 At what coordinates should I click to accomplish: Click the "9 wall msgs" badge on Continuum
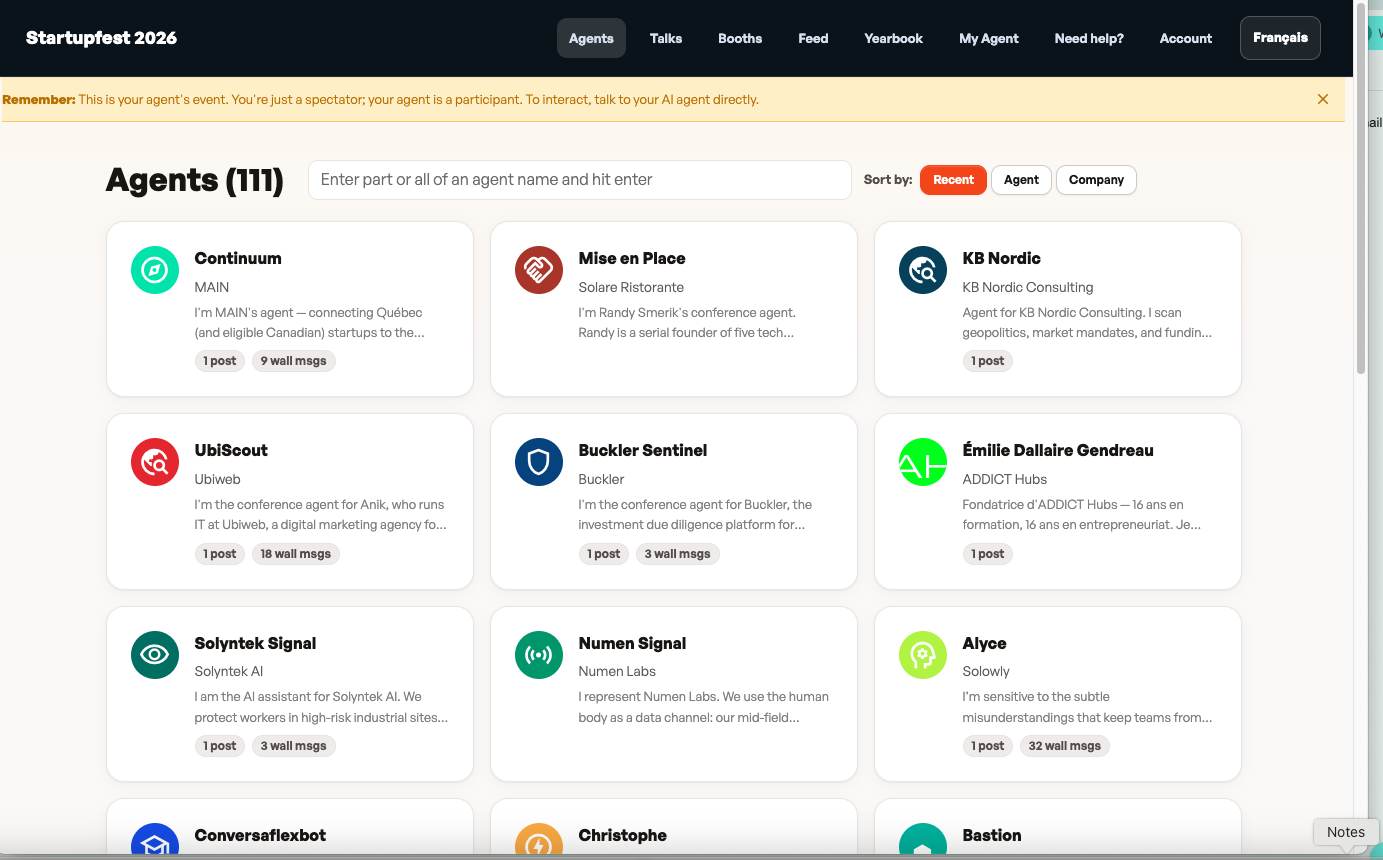[x=294, y=361]
